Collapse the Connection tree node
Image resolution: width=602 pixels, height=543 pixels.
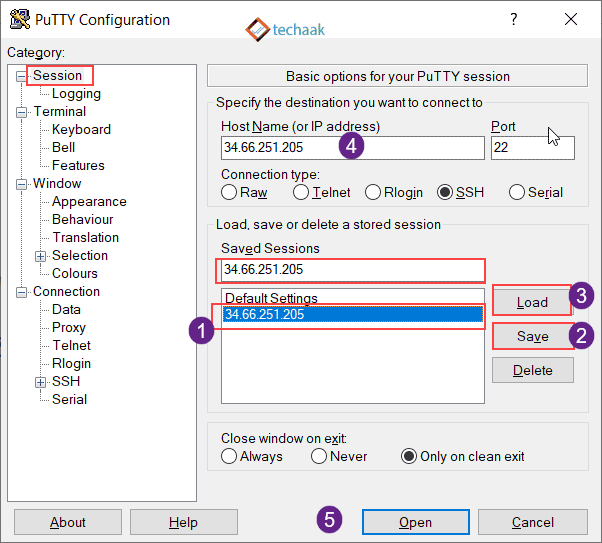pyautogui.click(x=21, y=293)
